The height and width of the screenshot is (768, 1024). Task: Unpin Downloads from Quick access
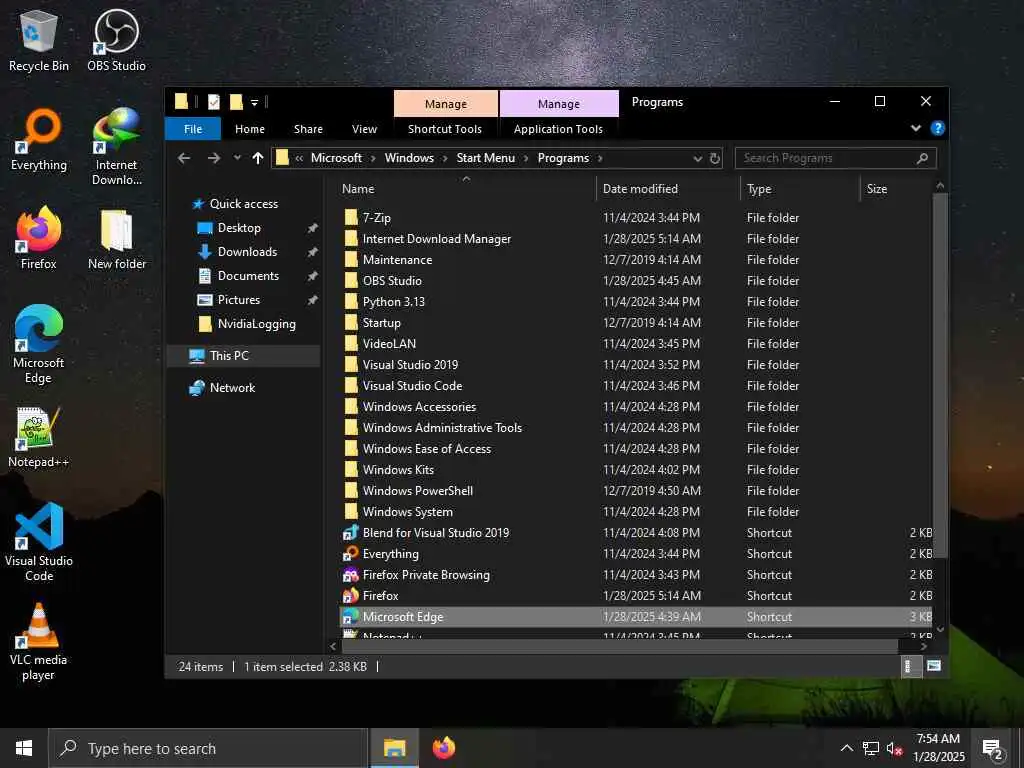pos(312,252)
